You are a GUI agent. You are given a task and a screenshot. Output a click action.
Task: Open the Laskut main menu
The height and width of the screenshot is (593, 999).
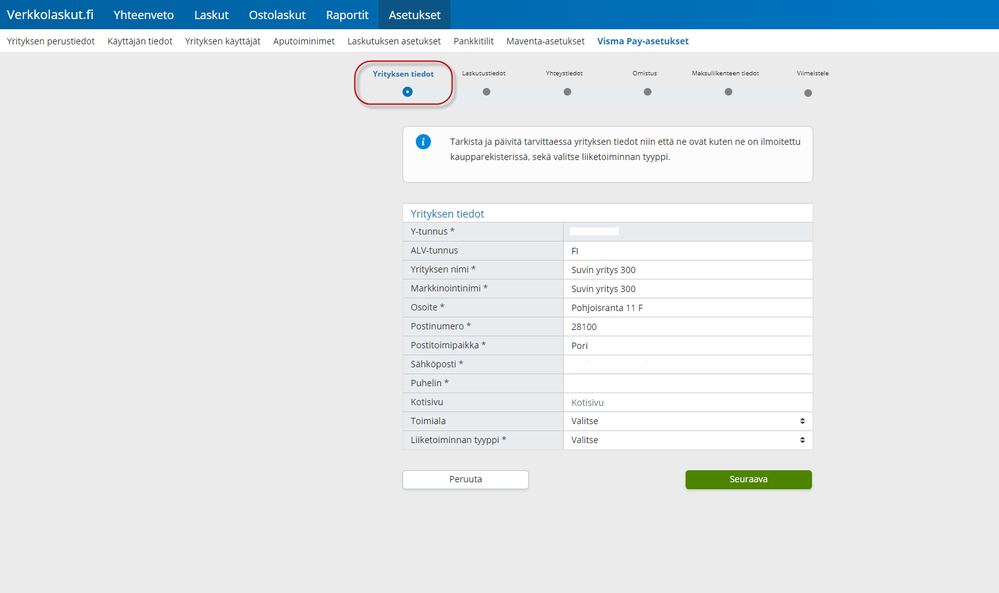point(212,15)
